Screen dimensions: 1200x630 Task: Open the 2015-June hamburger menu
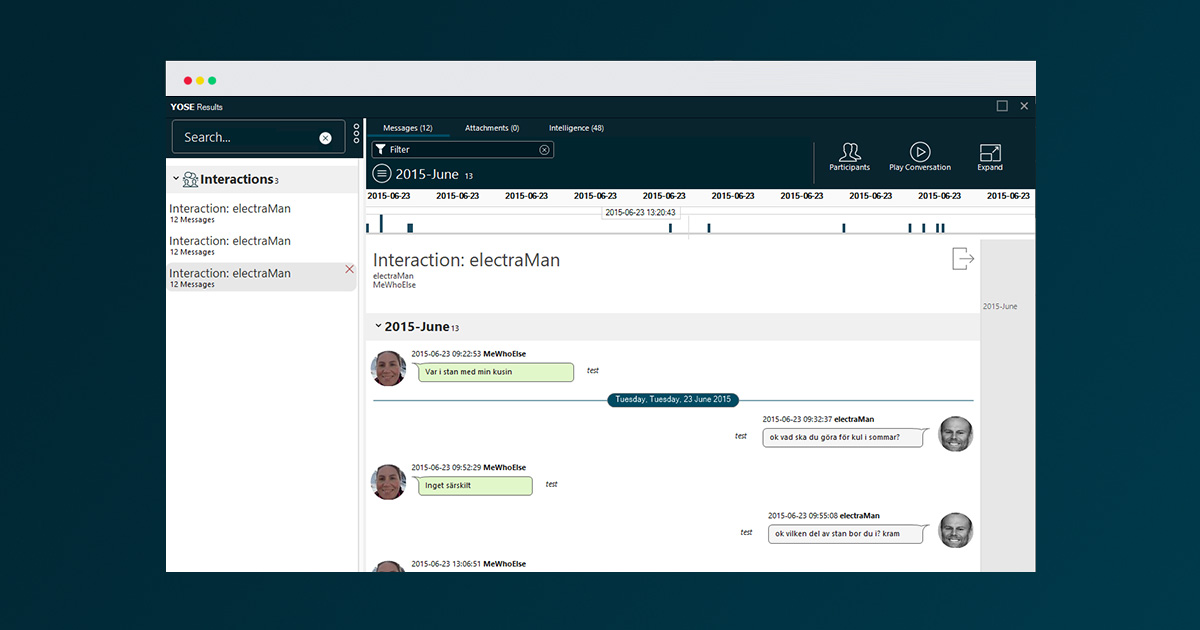(381, 174)
